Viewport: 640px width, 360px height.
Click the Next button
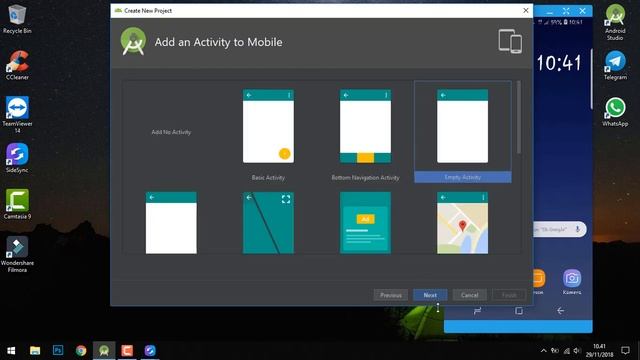(x=430, y=295)
